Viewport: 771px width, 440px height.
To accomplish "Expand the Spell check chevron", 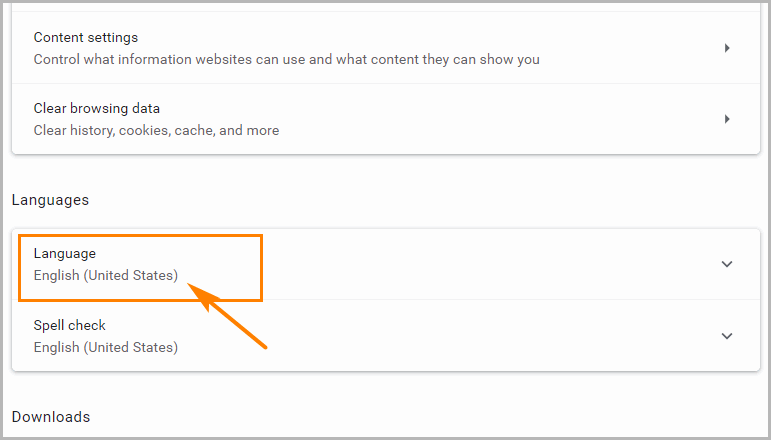I will point(727,336).
